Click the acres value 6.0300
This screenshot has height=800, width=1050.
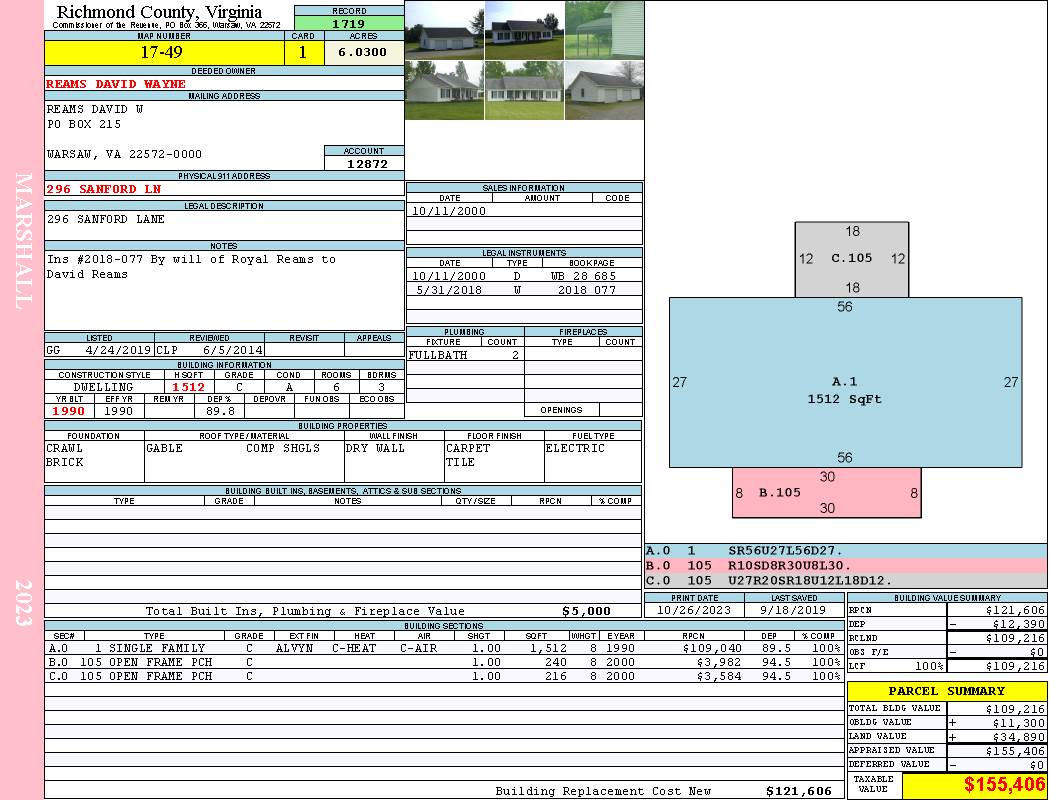click(362, 52)
